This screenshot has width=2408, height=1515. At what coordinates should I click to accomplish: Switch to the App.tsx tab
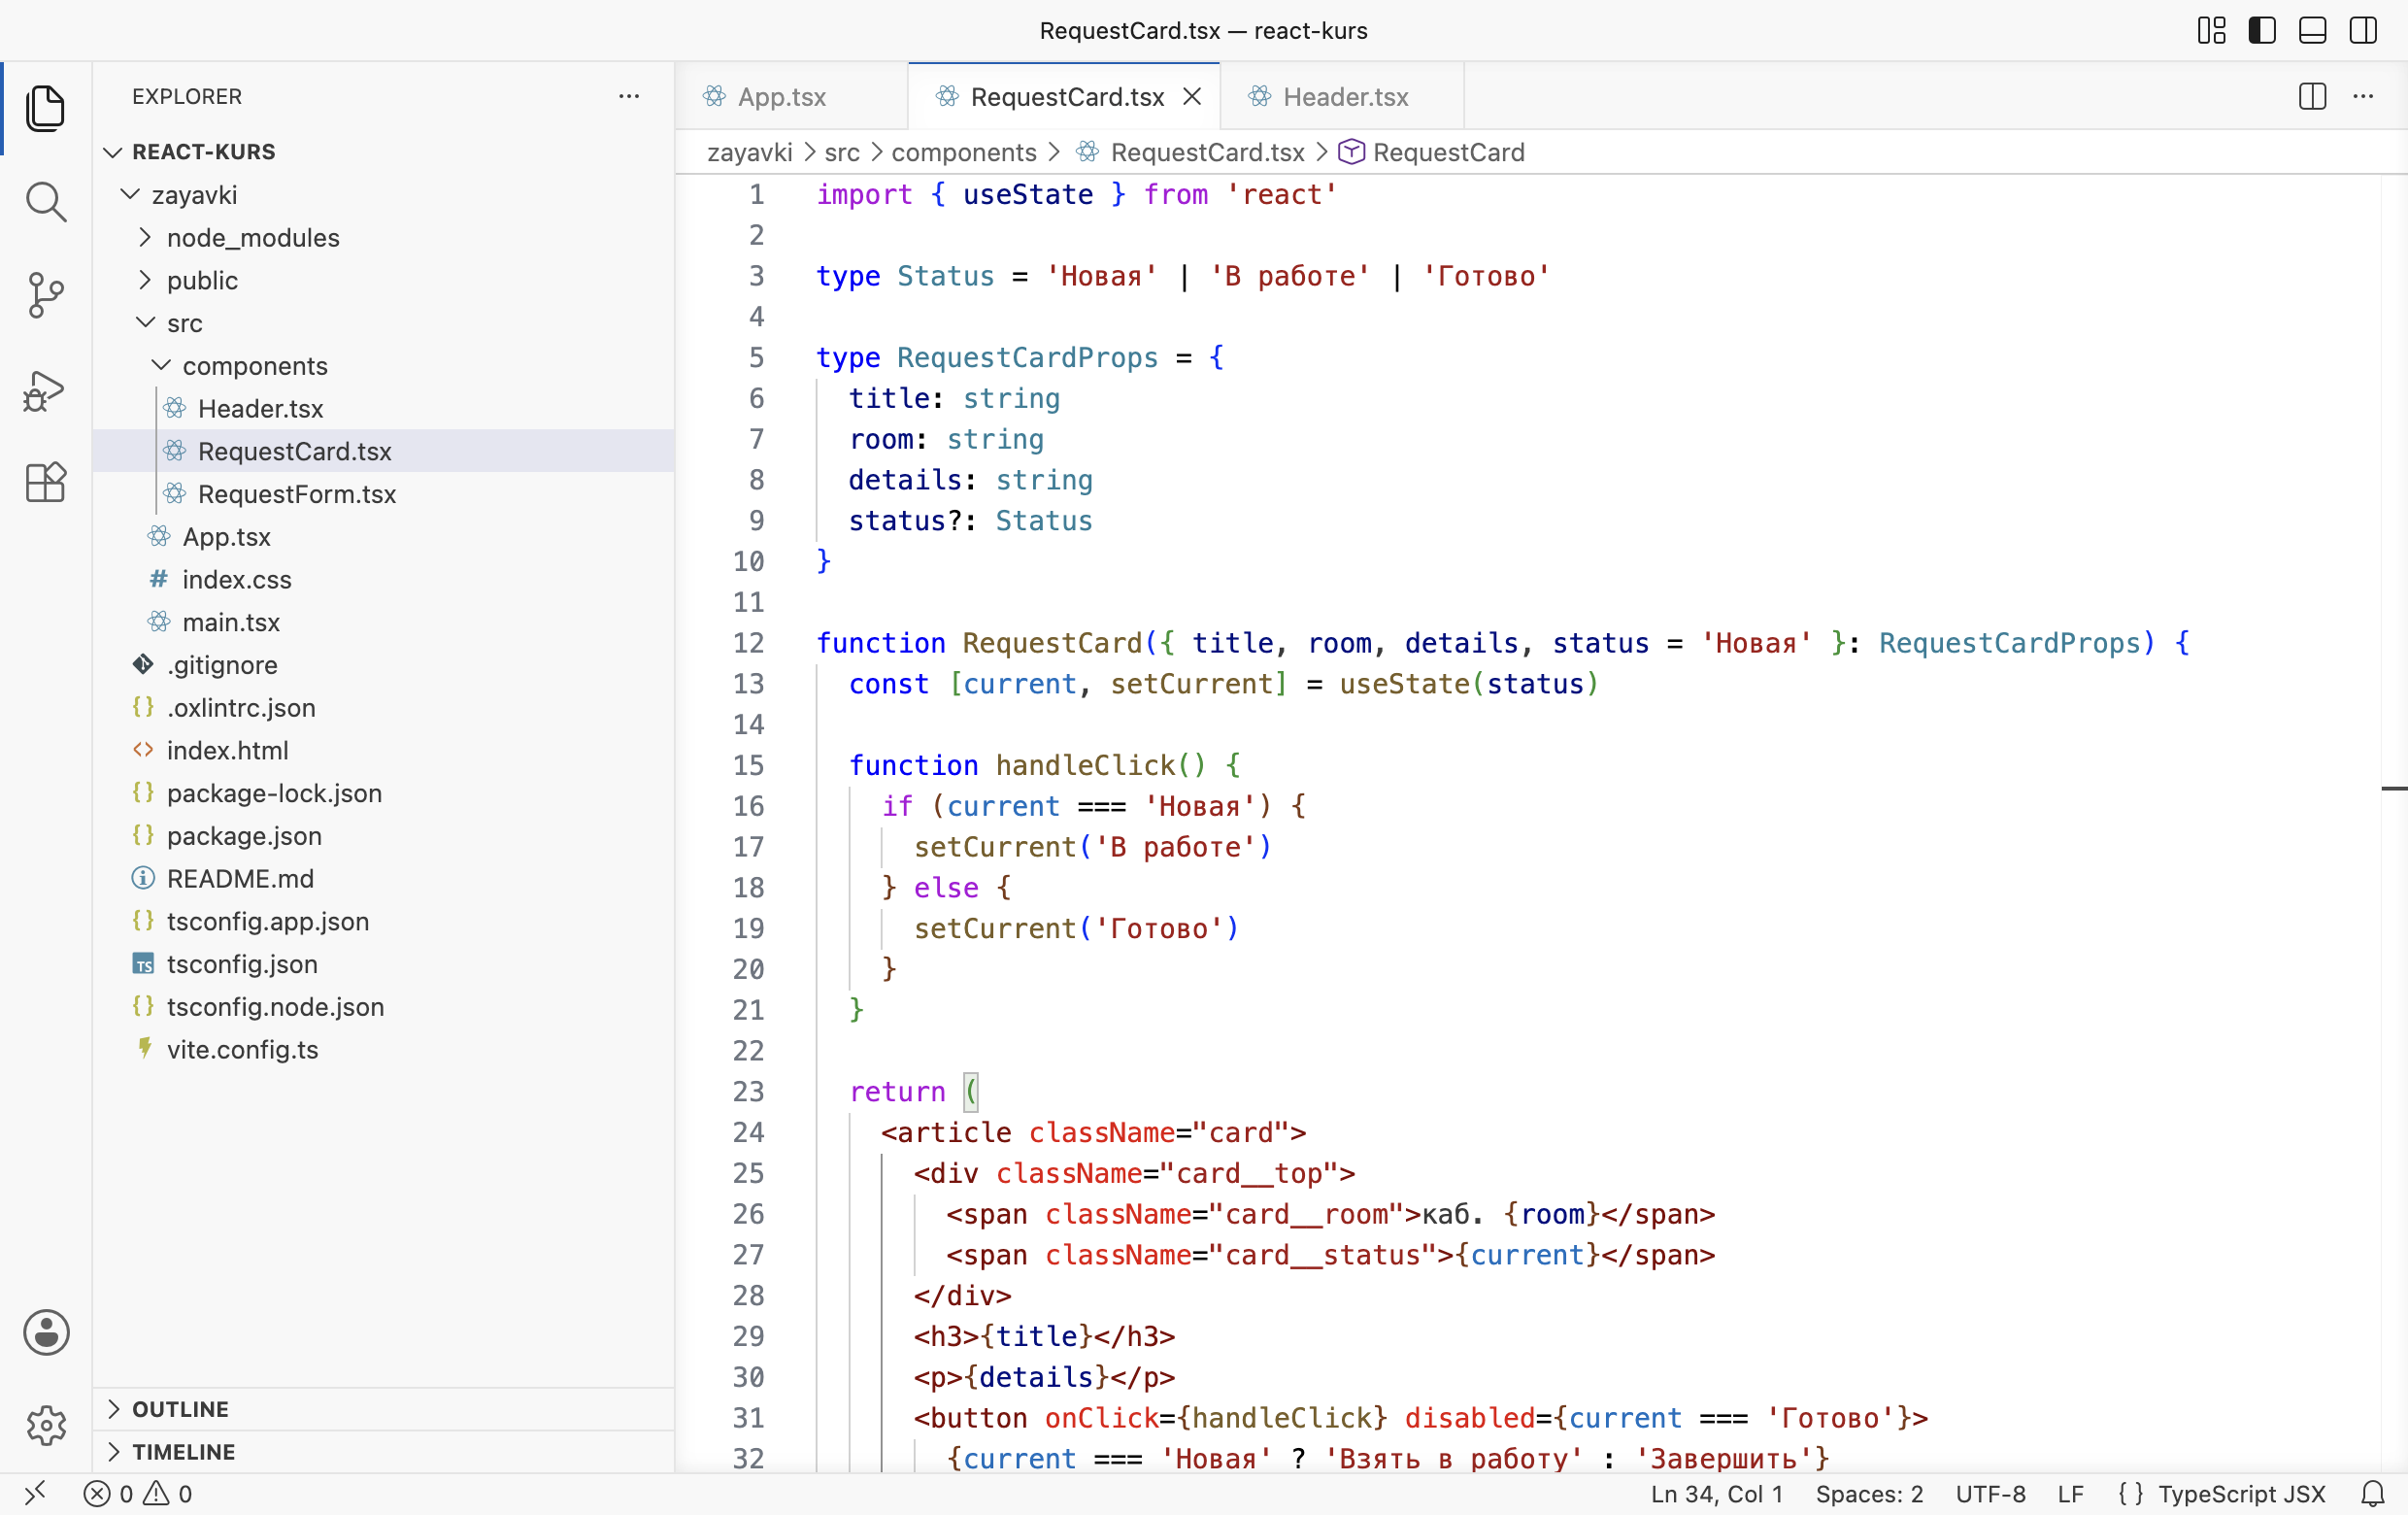[x=791, y=97]
